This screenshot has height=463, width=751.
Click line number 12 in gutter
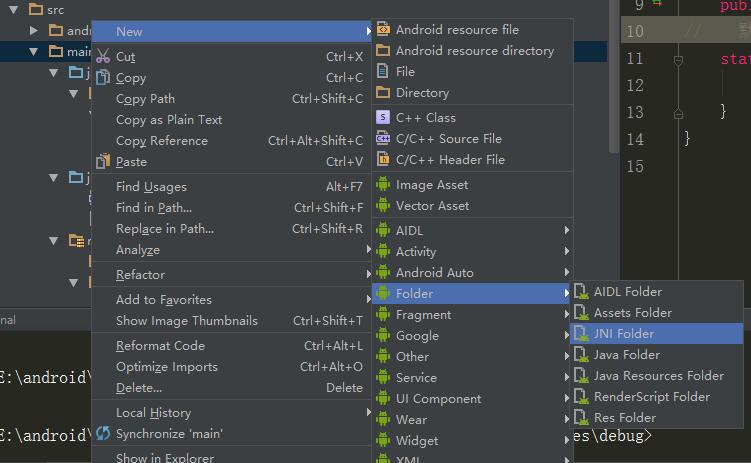point(635,85)
